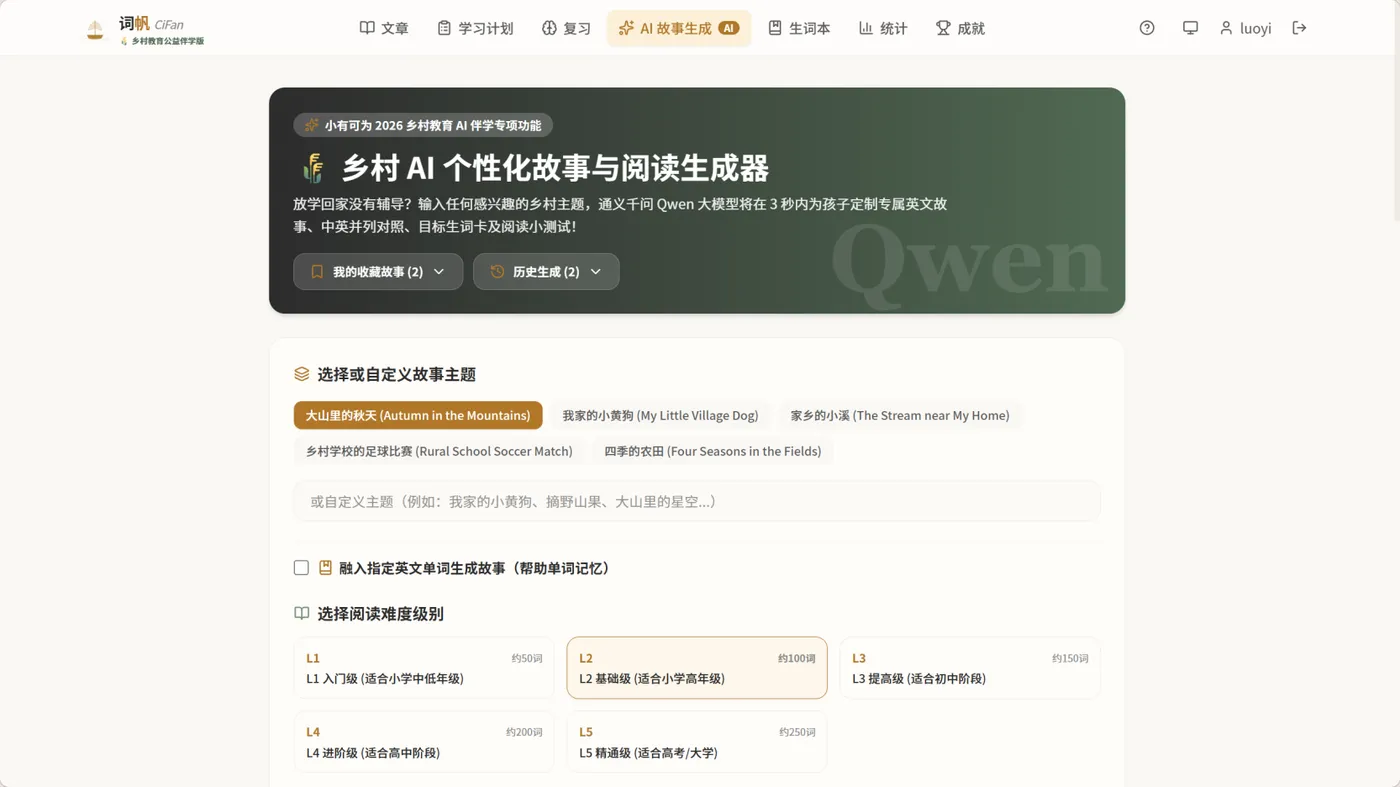Click the AI badge on the story tab
Image resolution: width=1400 pixels, height=787 pixels.
[x=729, y=28]
